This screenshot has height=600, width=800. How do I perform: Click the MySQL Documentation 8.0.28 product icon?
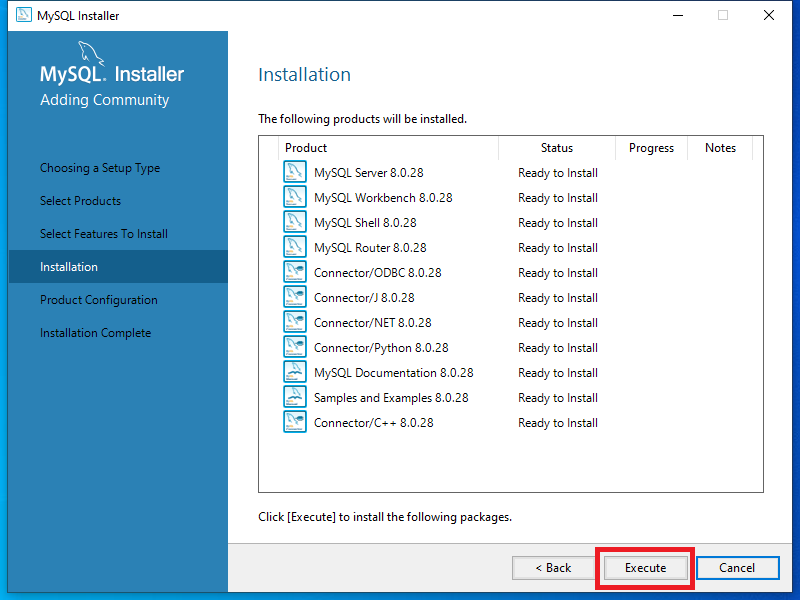tap(295, 372)
